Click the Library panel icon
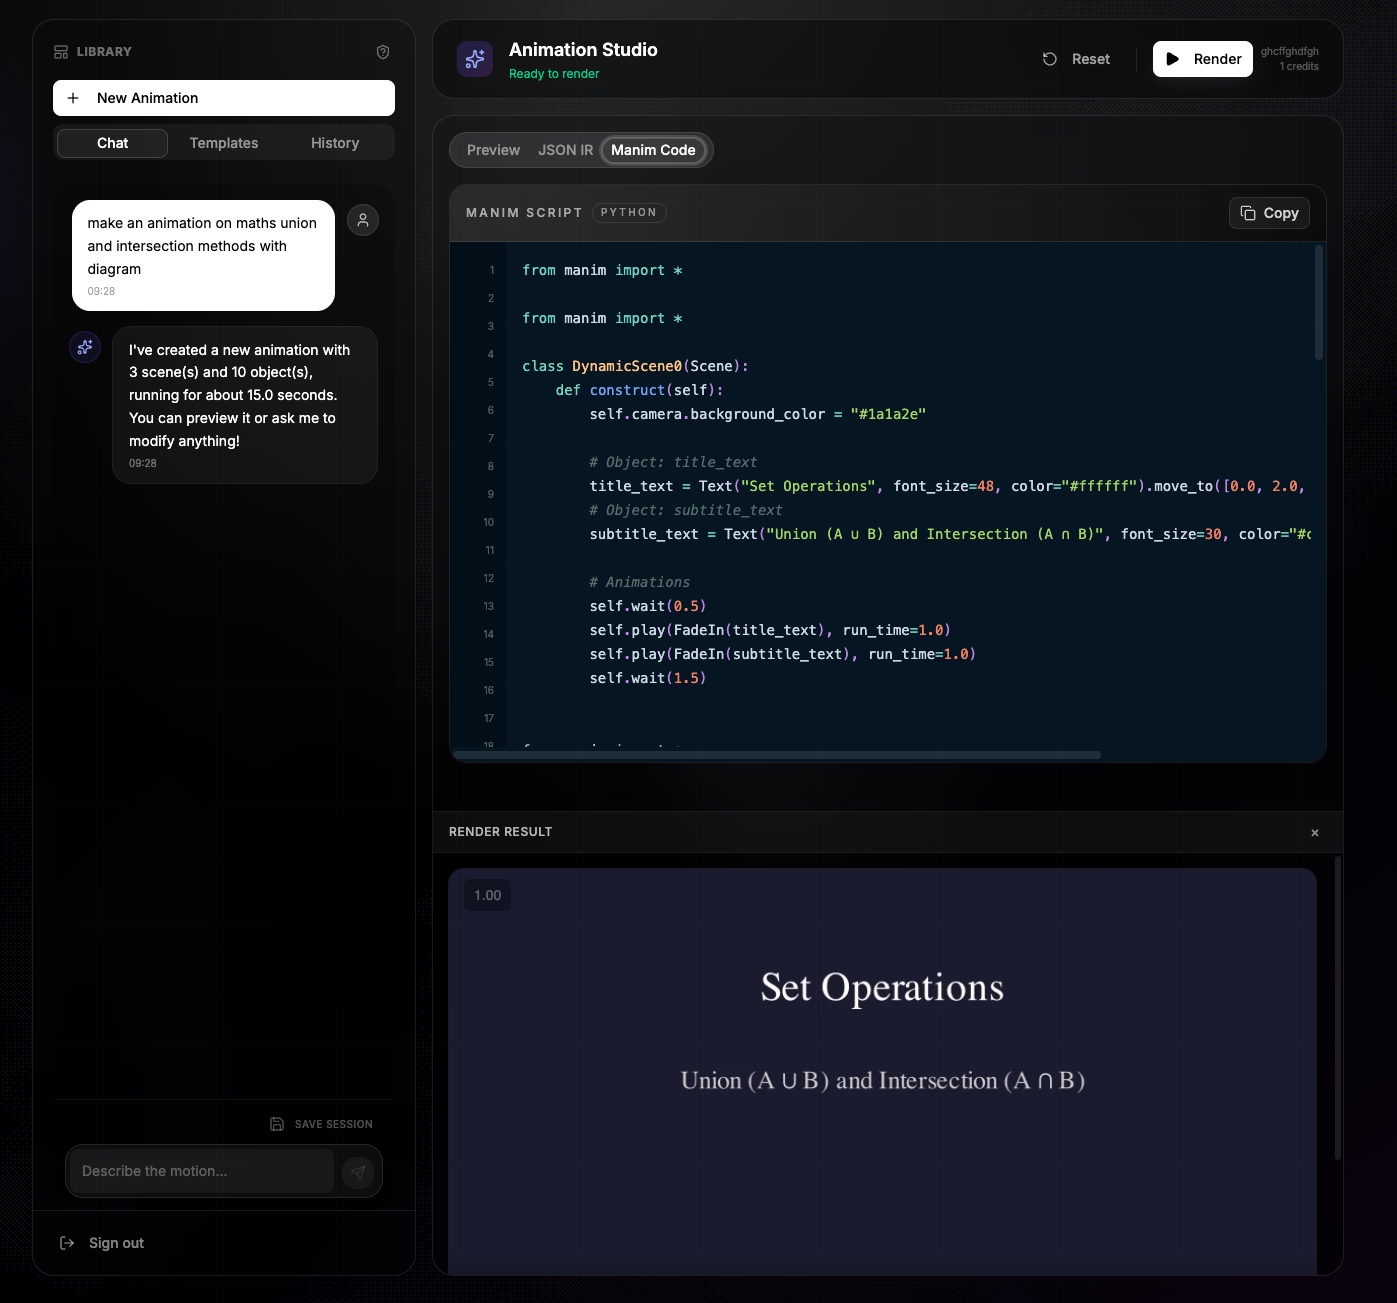 click(61, 52)
